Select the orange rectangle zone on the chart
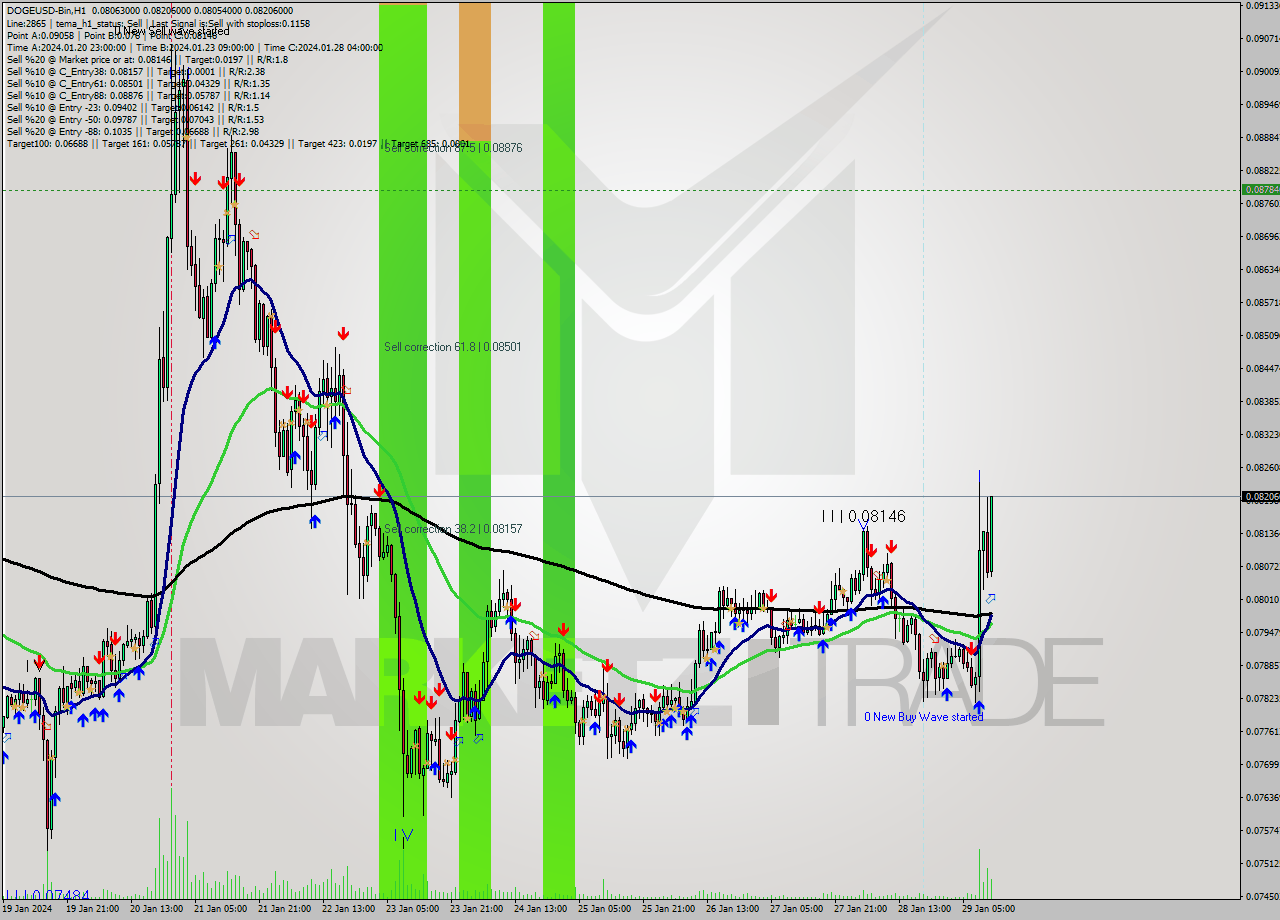This screenshot has height=920, width=1280. pyautogui.click(x=475, y=72)
